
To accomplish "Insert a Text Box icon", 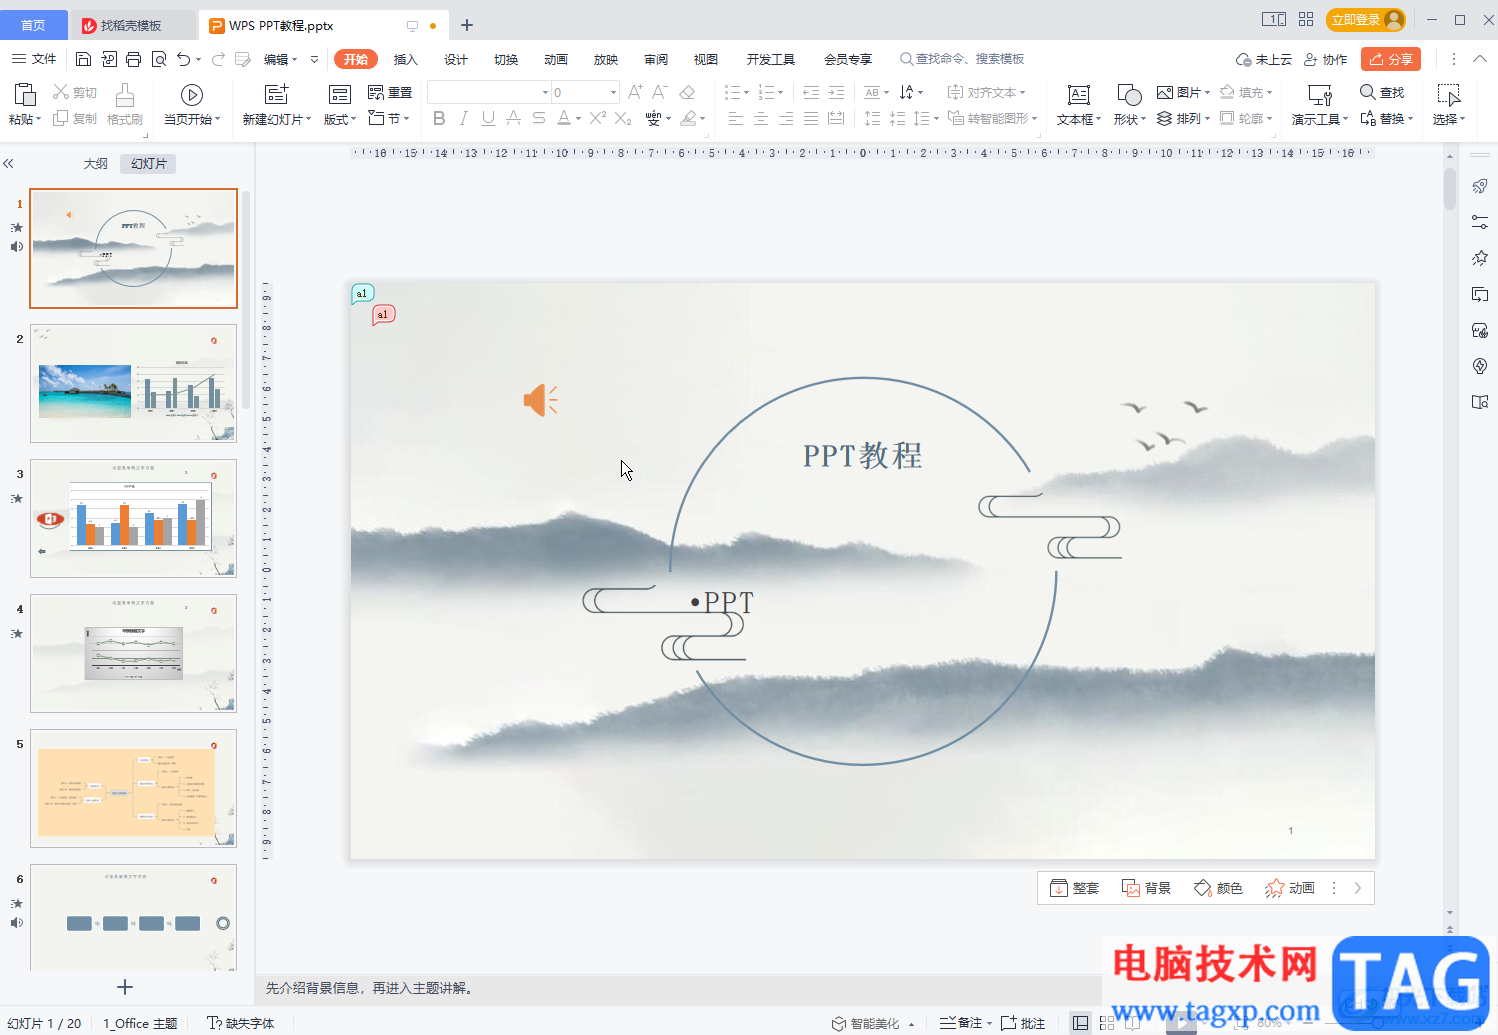I will pyautogui.click(x=1078, y=95).
